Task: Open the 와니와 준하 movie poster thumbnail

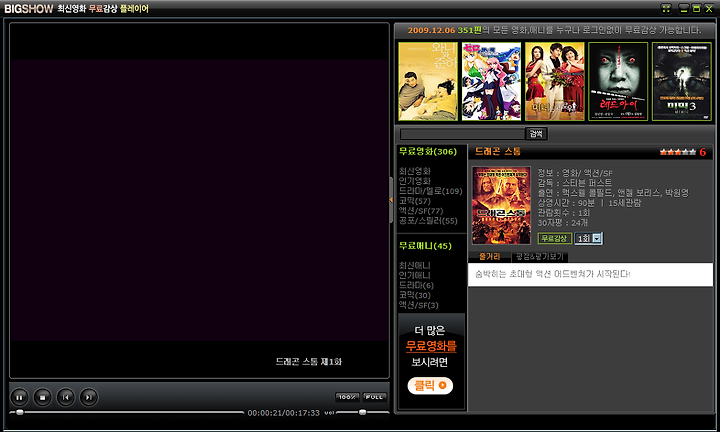Action: click(x=428, y=81)
